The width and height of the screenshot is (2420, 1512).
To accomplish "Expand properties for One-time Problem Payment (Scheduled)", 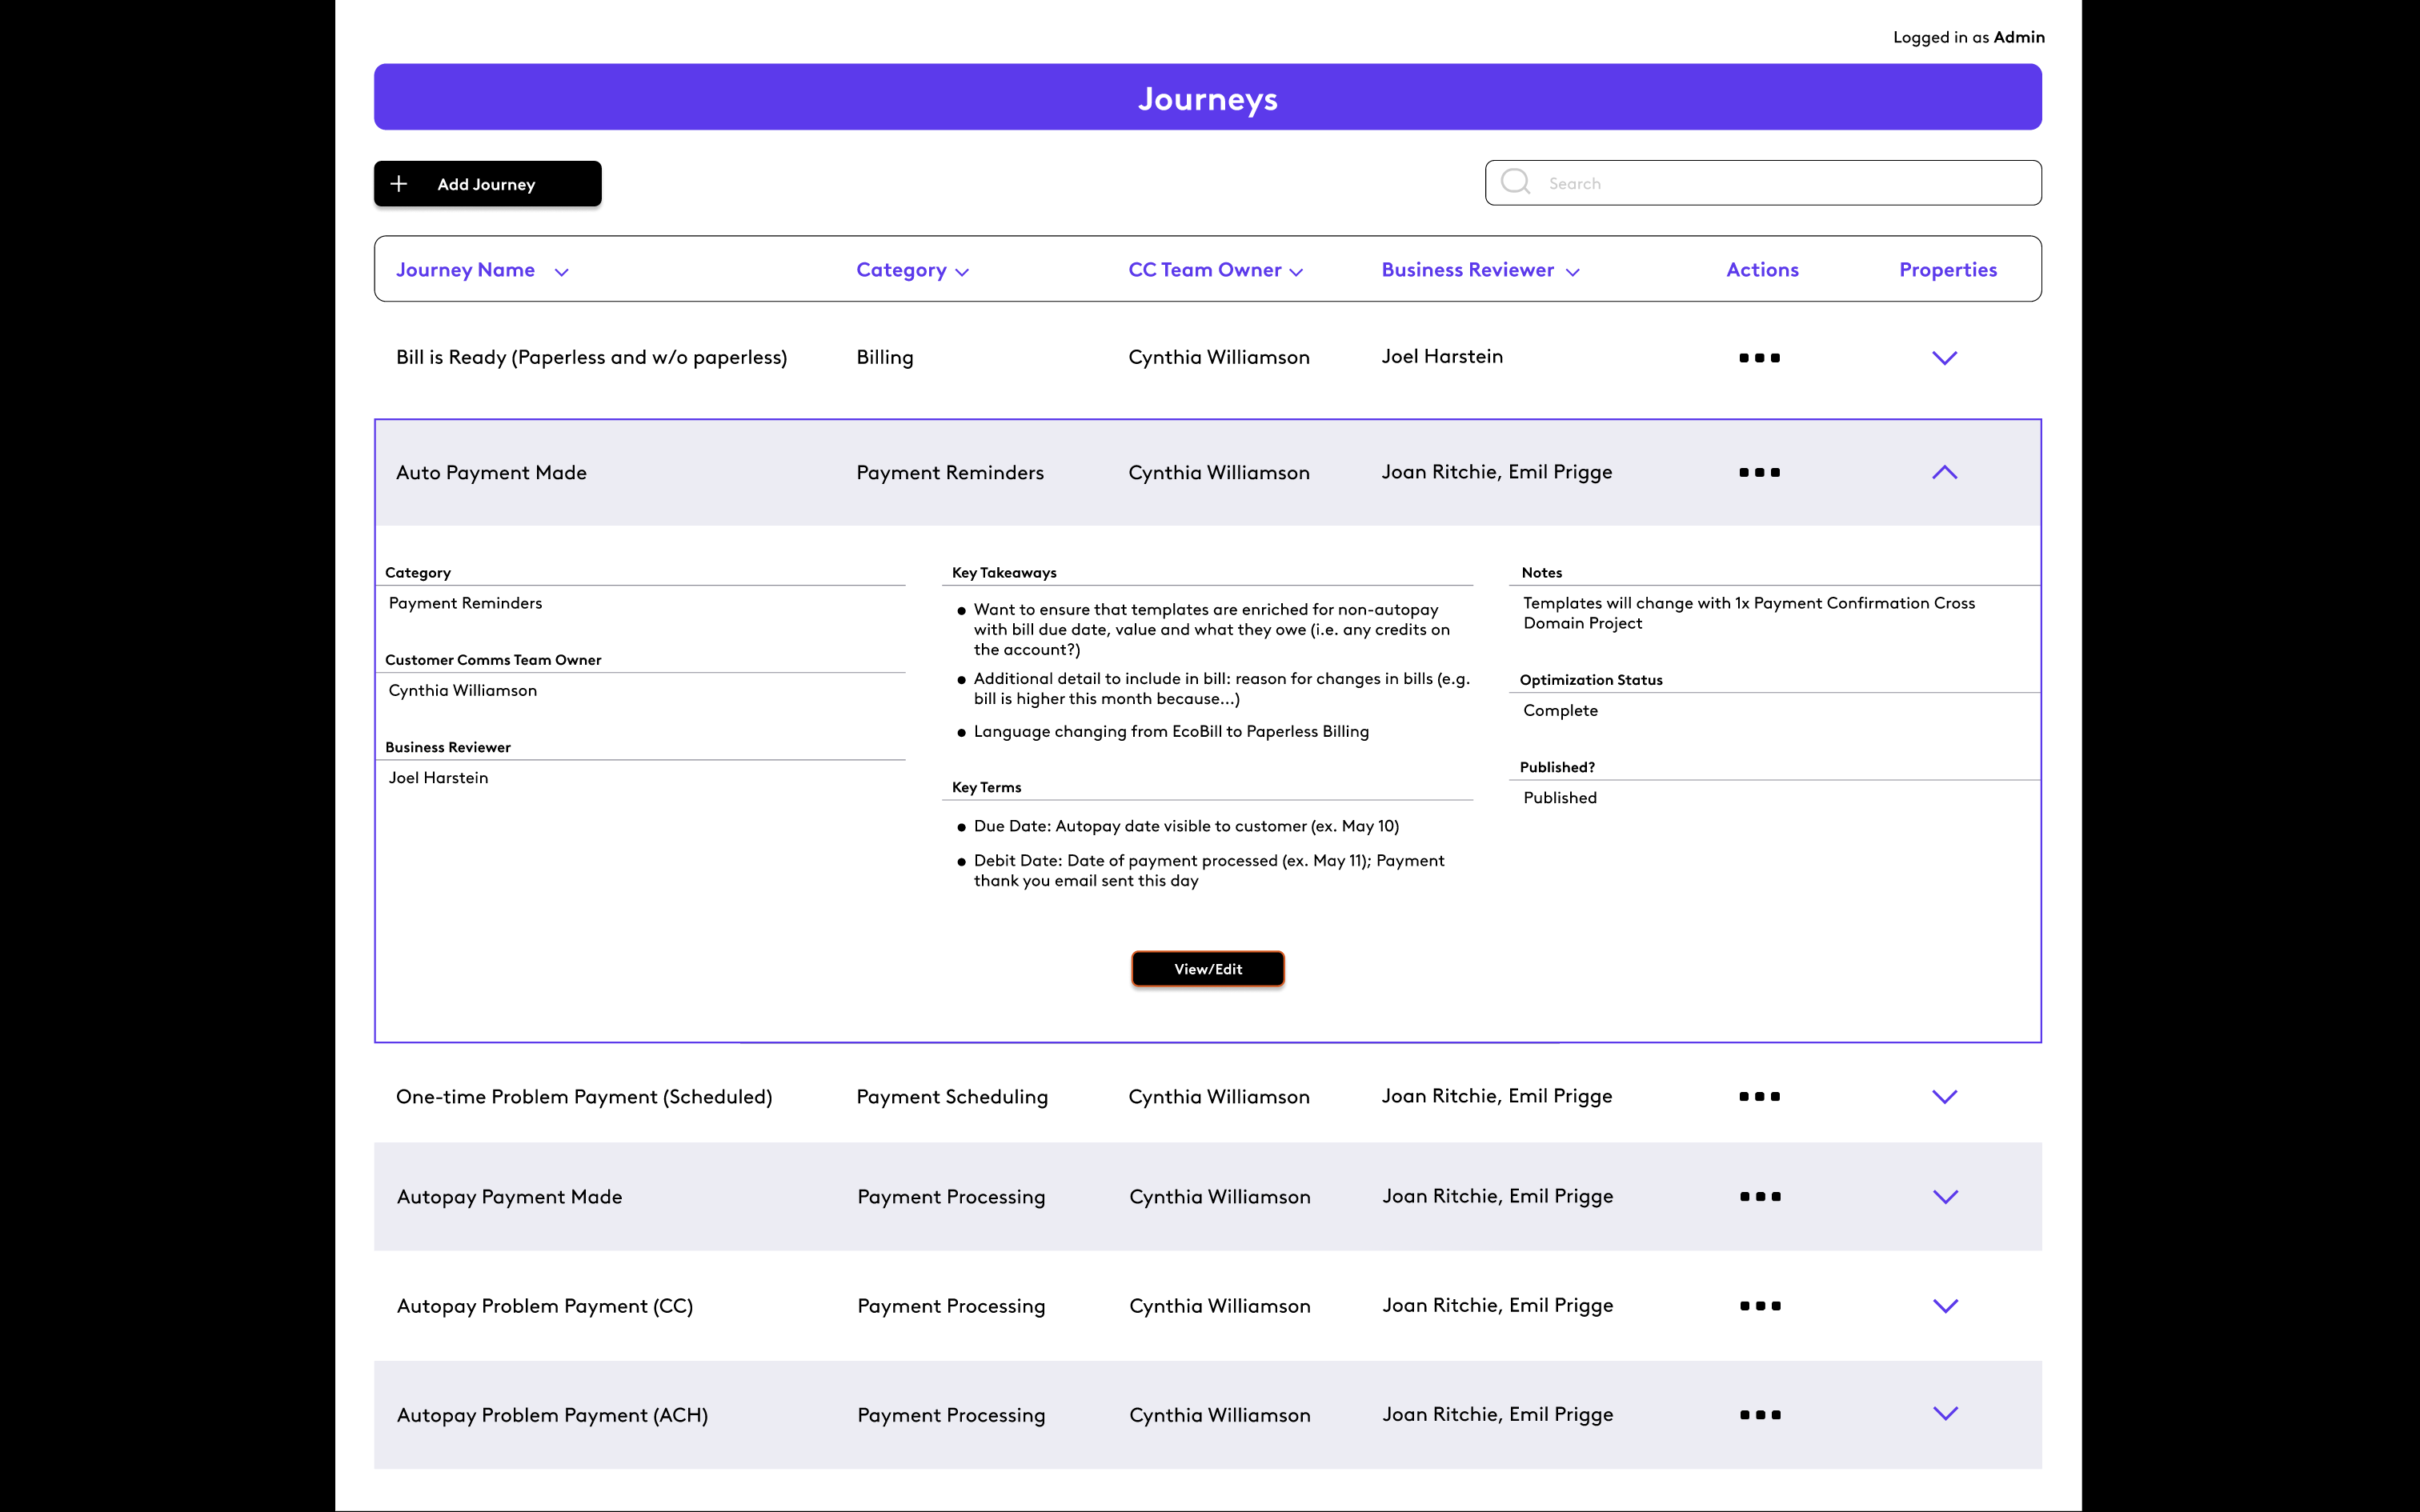I will 1944,1097.
